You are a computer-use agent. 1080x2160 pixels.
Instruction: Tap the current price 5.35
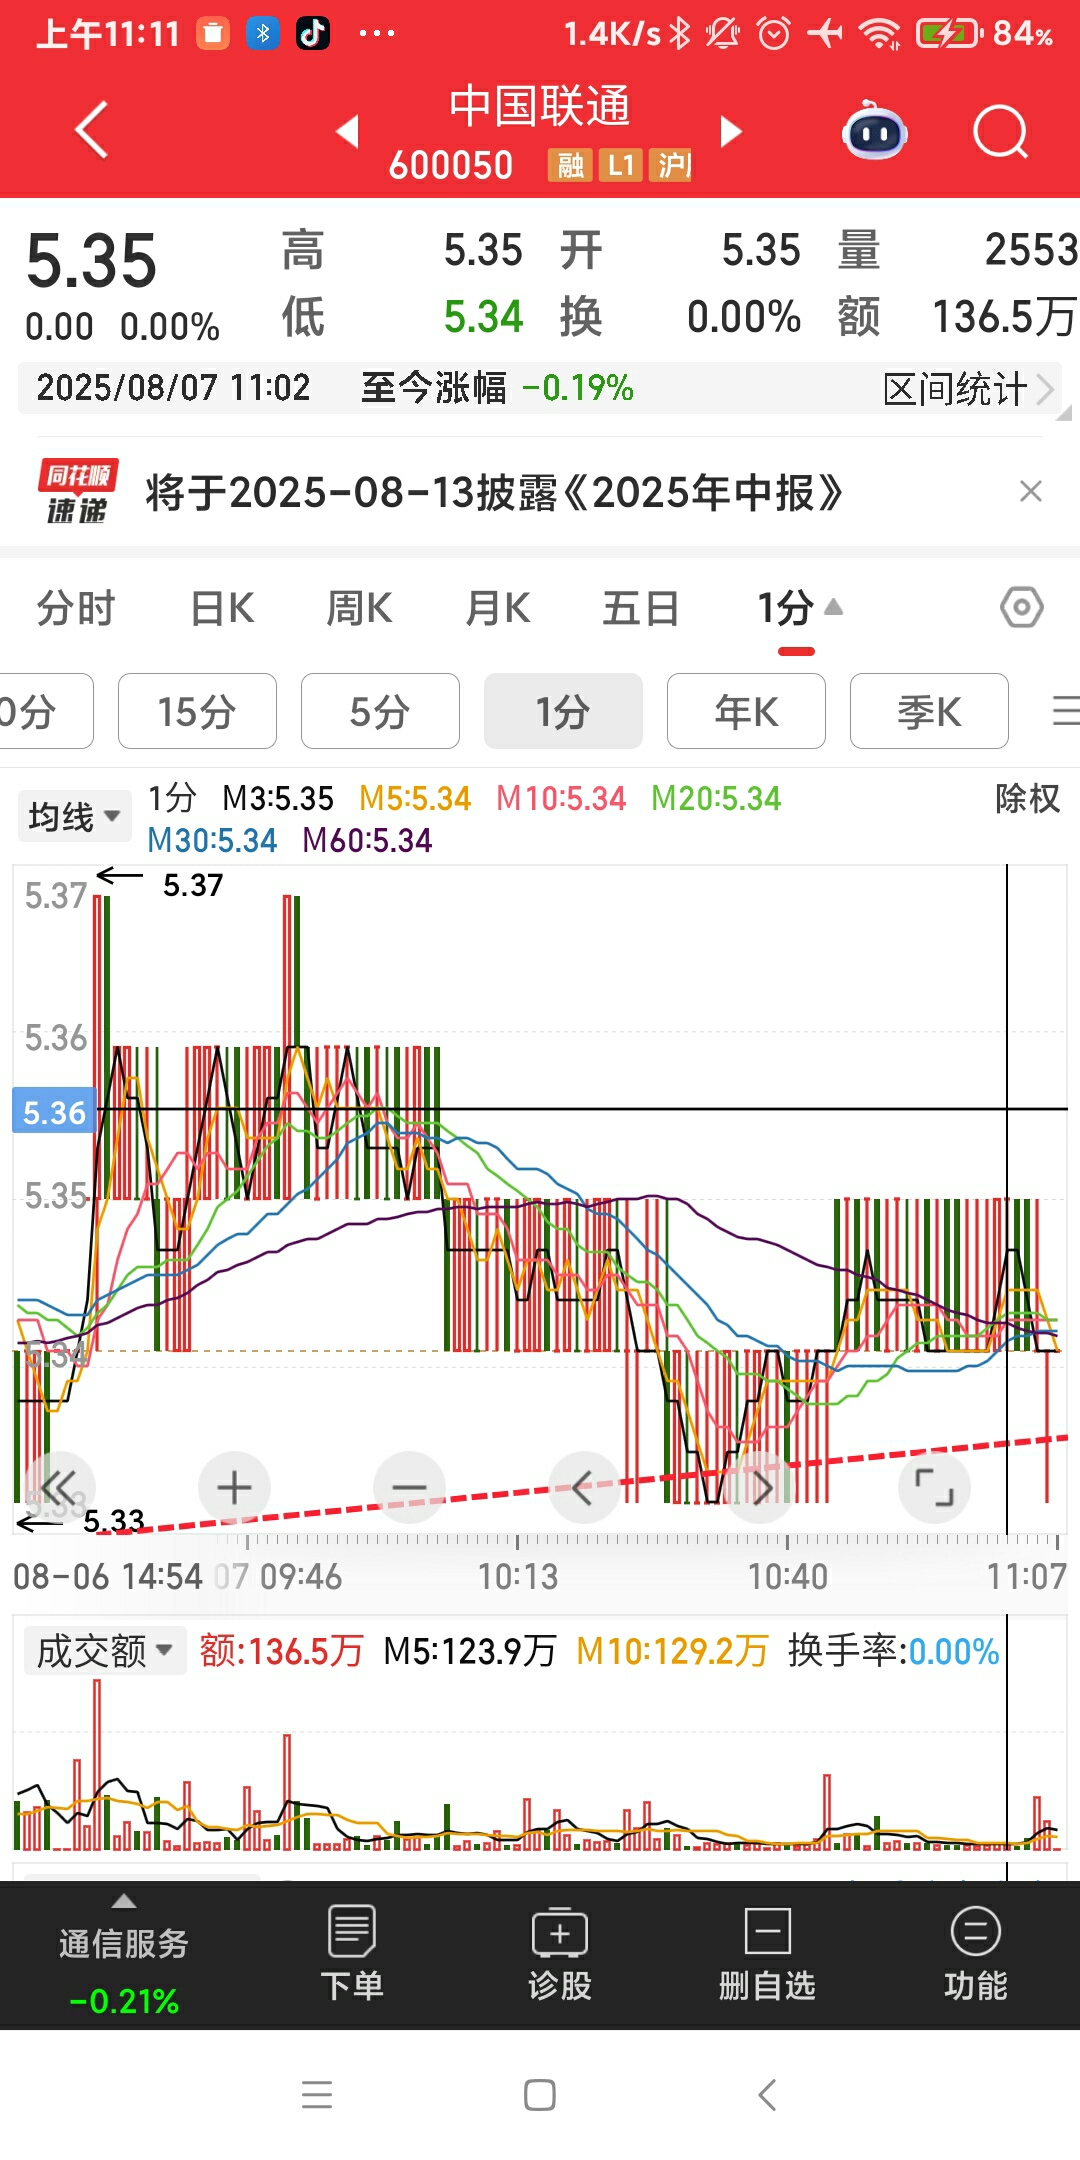pyautogui.click(x=92, y=261)
